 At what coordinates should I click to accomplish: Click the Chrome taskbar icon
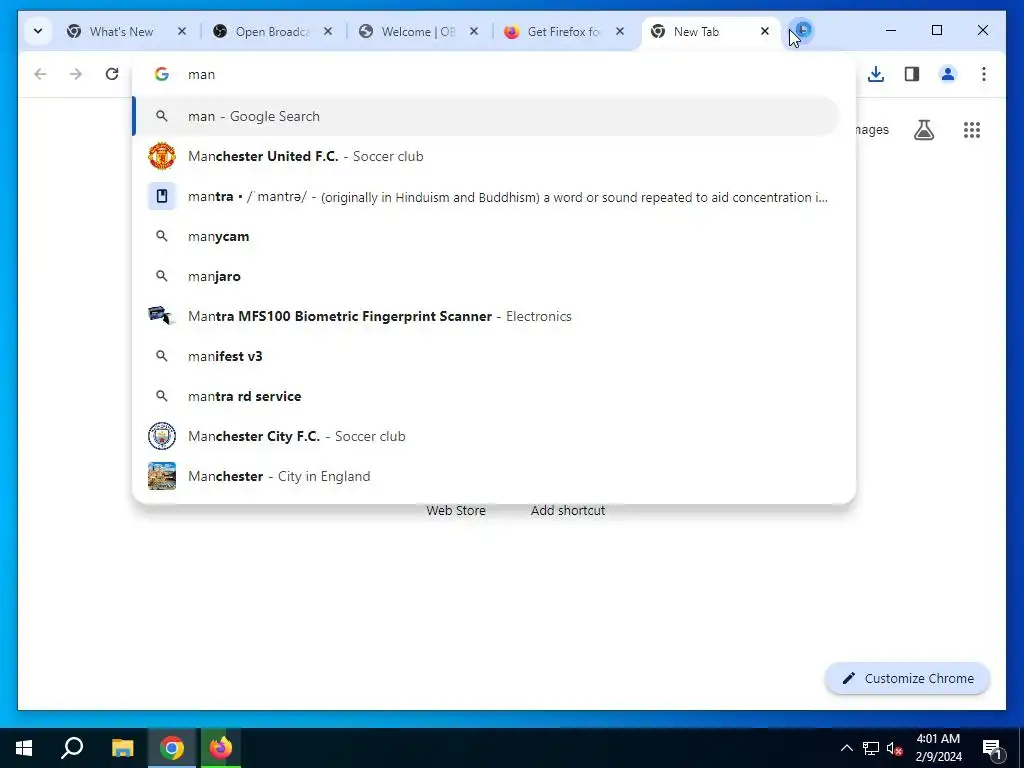pyautogui.click(x=172, y=748)
